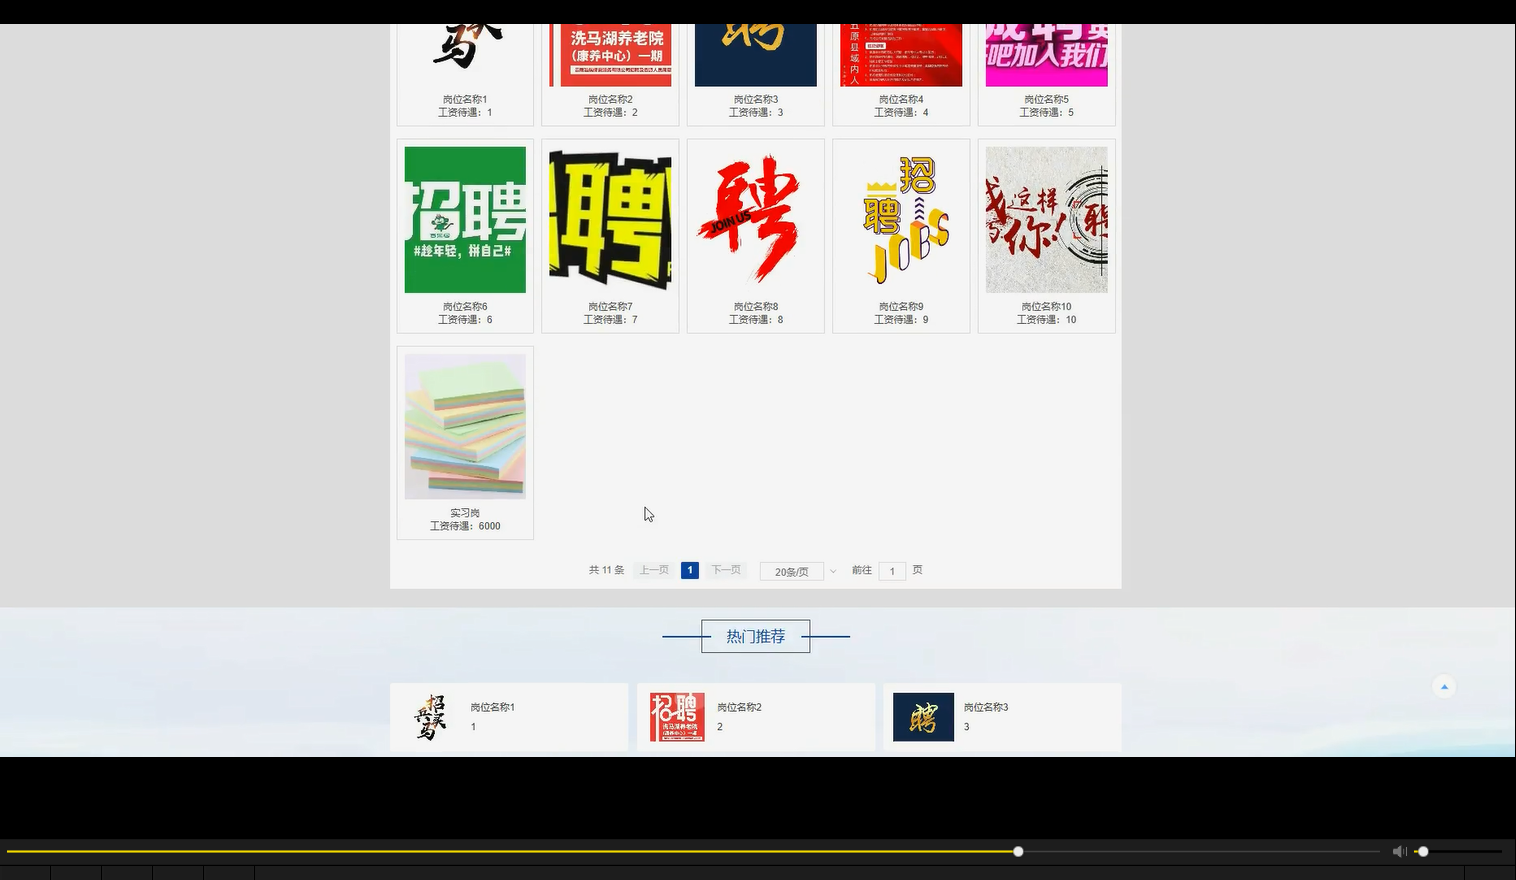Click the 上一页 previous page button
The height and width of the screenshot is (880, 1516).
point(654,570)
